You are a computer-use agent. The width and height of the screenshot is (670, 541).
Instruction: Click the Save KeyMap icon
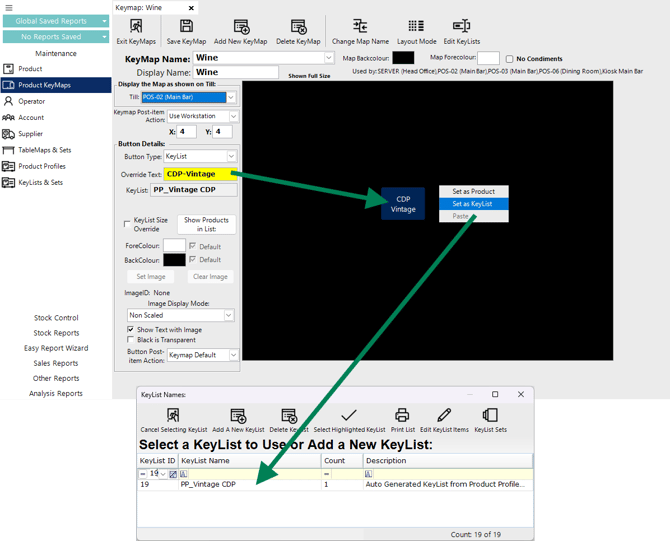186,31
